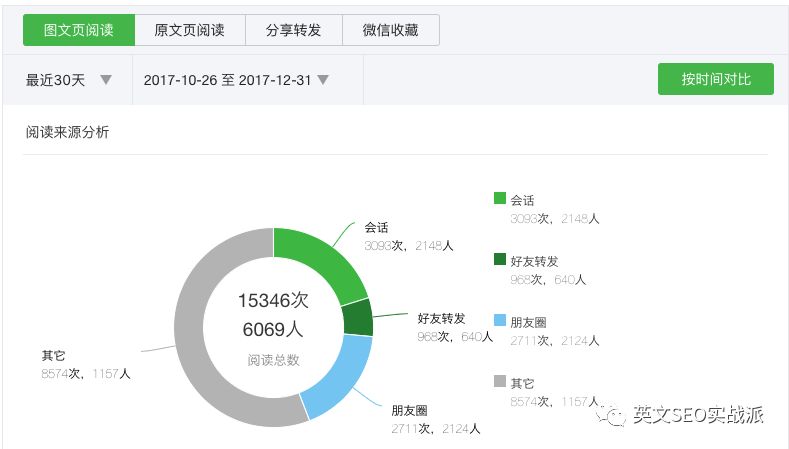Open the 原文页阅读 tab
The width and height of the screenshot is (789, 449).
click(190, 30)
